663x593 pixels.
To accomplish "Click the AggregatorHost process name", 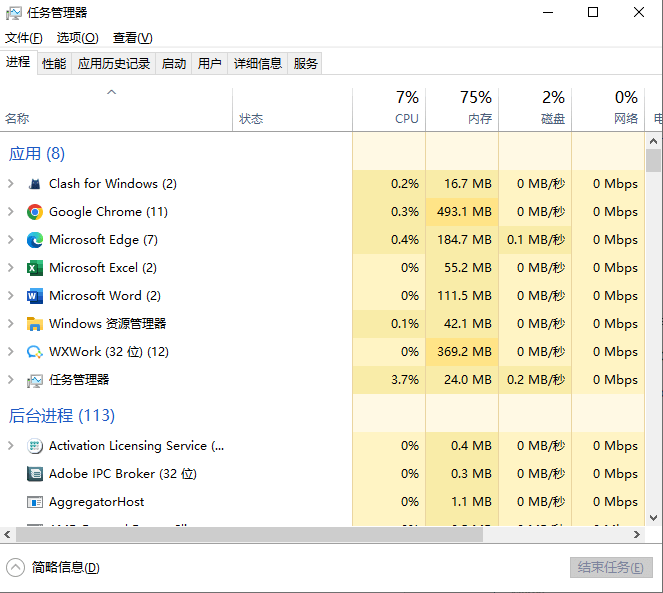I will tap(96, 502).
